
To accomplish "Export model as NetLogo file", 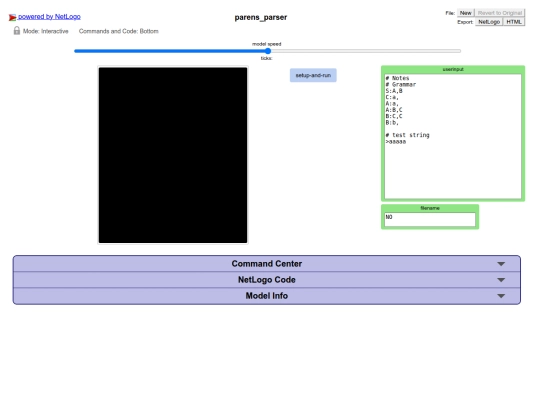I will click(x=489, y=22).
